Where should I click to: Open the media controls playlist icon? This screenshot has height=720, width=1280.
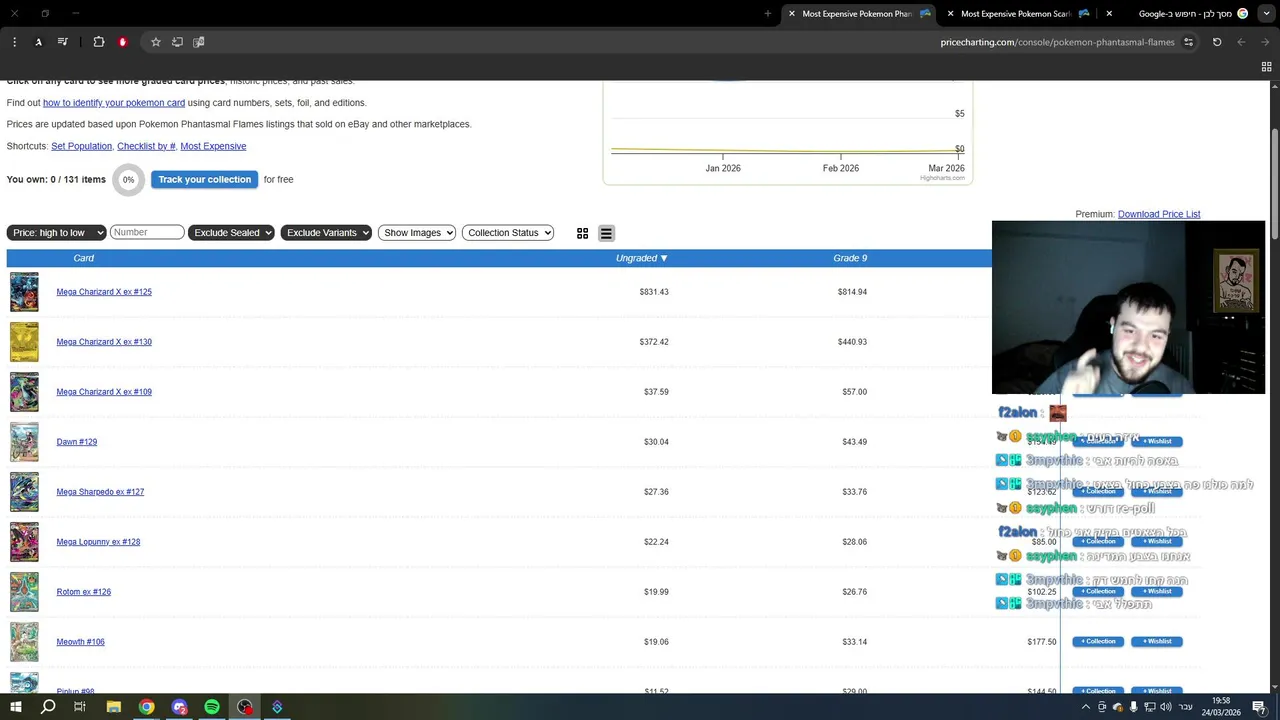click(x=62, y=42)
